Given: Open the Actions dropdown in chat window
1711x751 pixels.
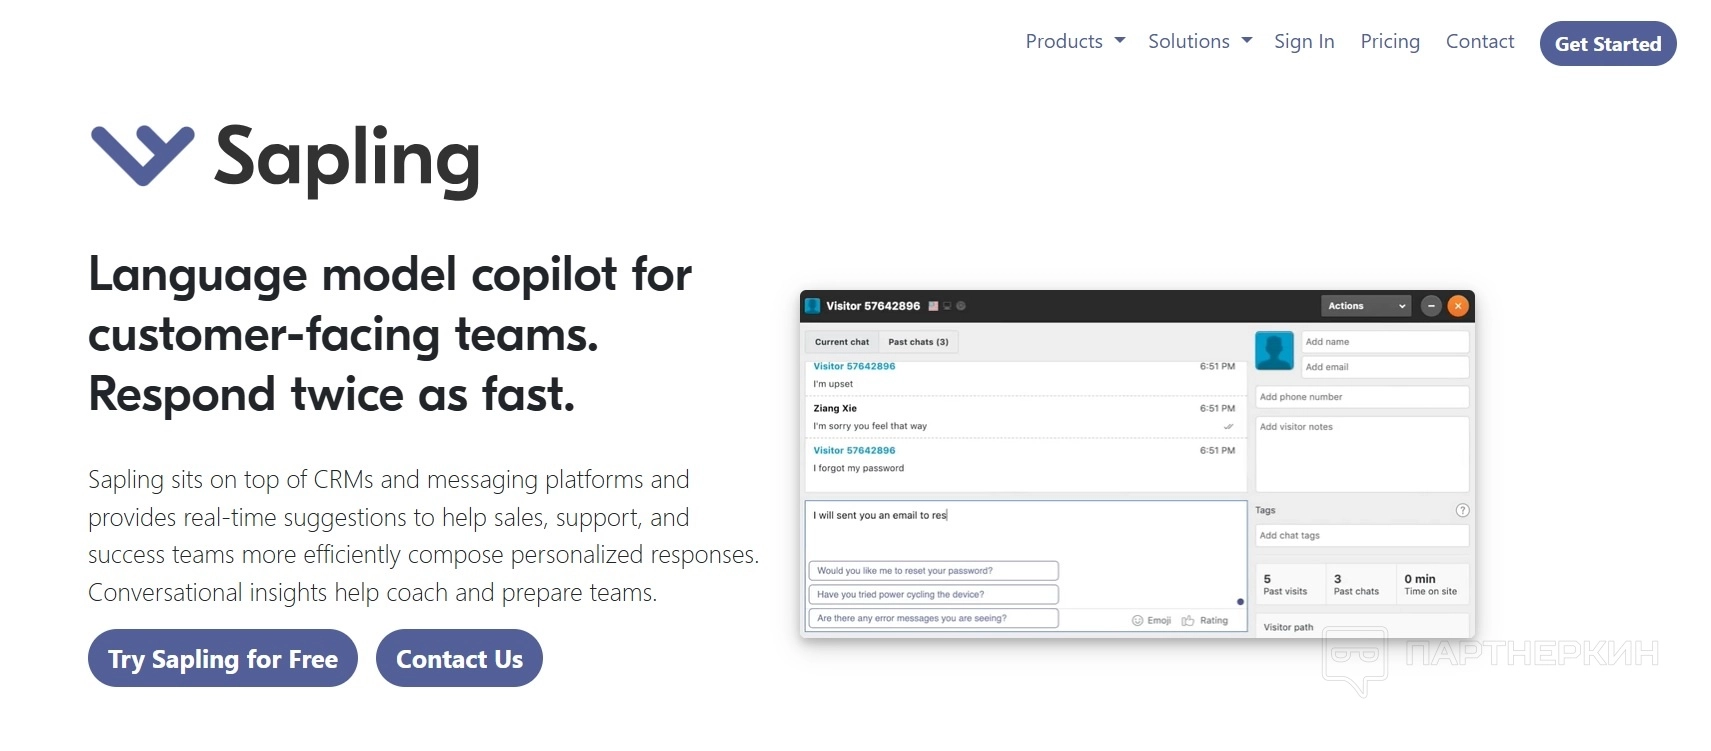Looking at the screenshot, I should pyautogui.click(x=1366, y=306).
